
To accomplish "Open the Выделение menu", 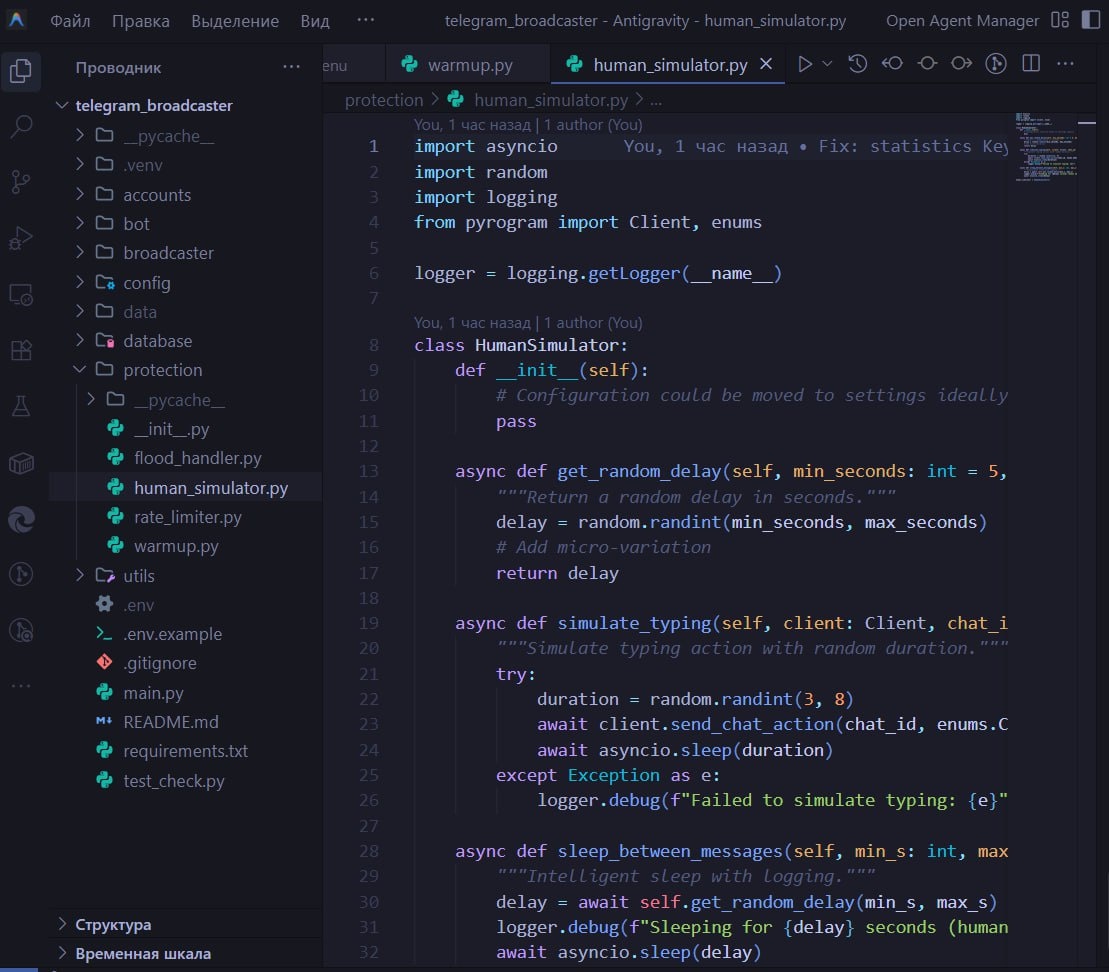I will click(235, 21).
